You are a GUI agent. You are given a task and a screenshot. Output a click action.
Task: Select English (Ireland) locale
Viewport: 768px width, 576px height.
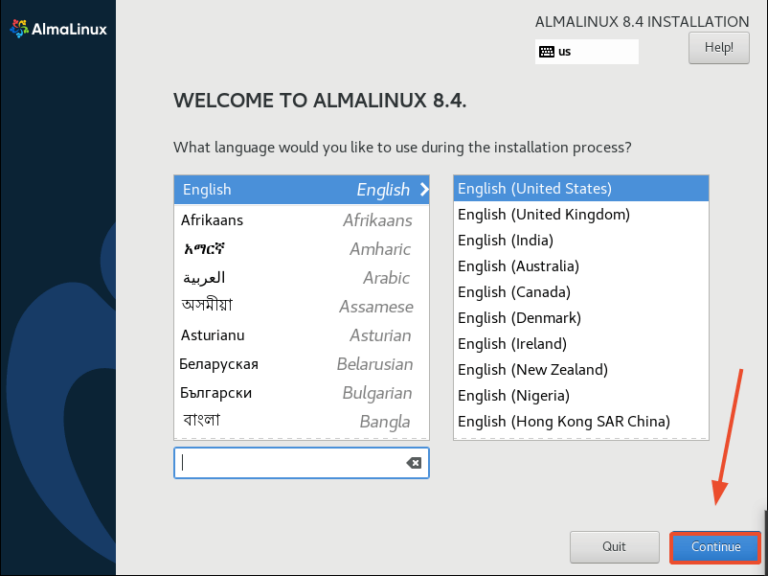point(581,344)
